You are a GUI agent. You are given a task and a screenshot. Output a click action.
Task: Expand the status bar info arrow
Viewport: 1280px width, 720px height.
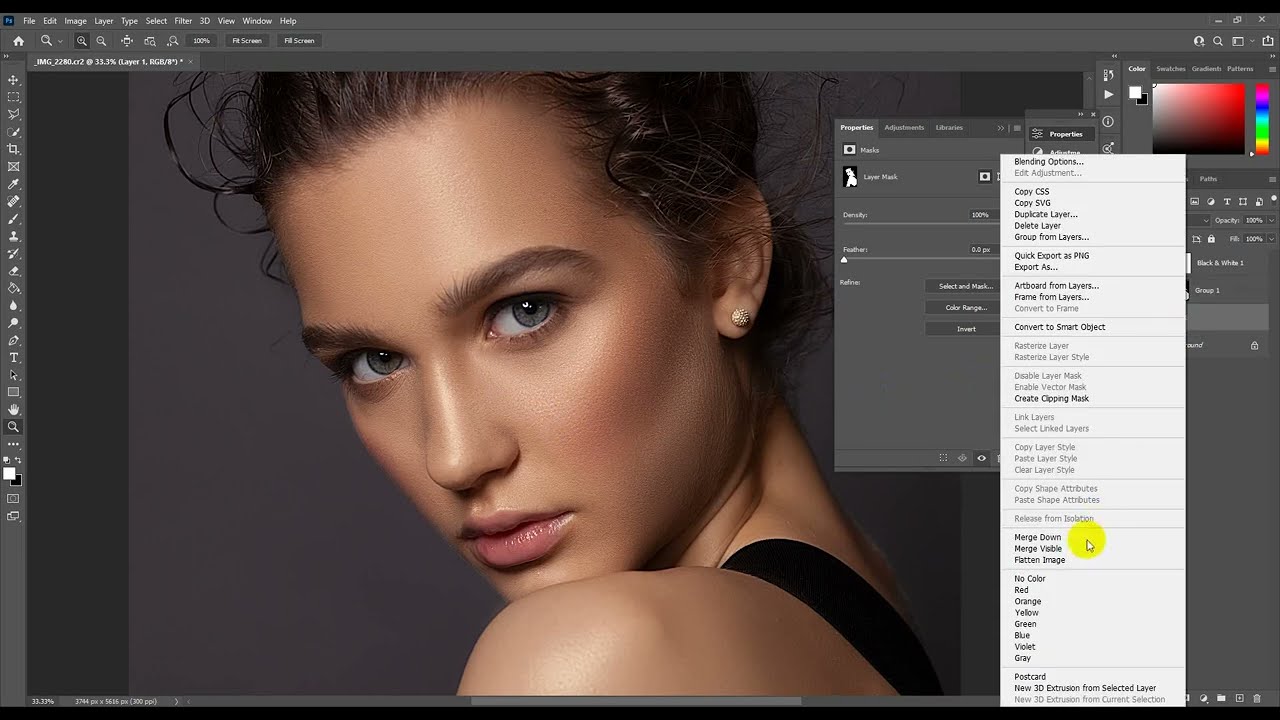(x=177, y=701)
